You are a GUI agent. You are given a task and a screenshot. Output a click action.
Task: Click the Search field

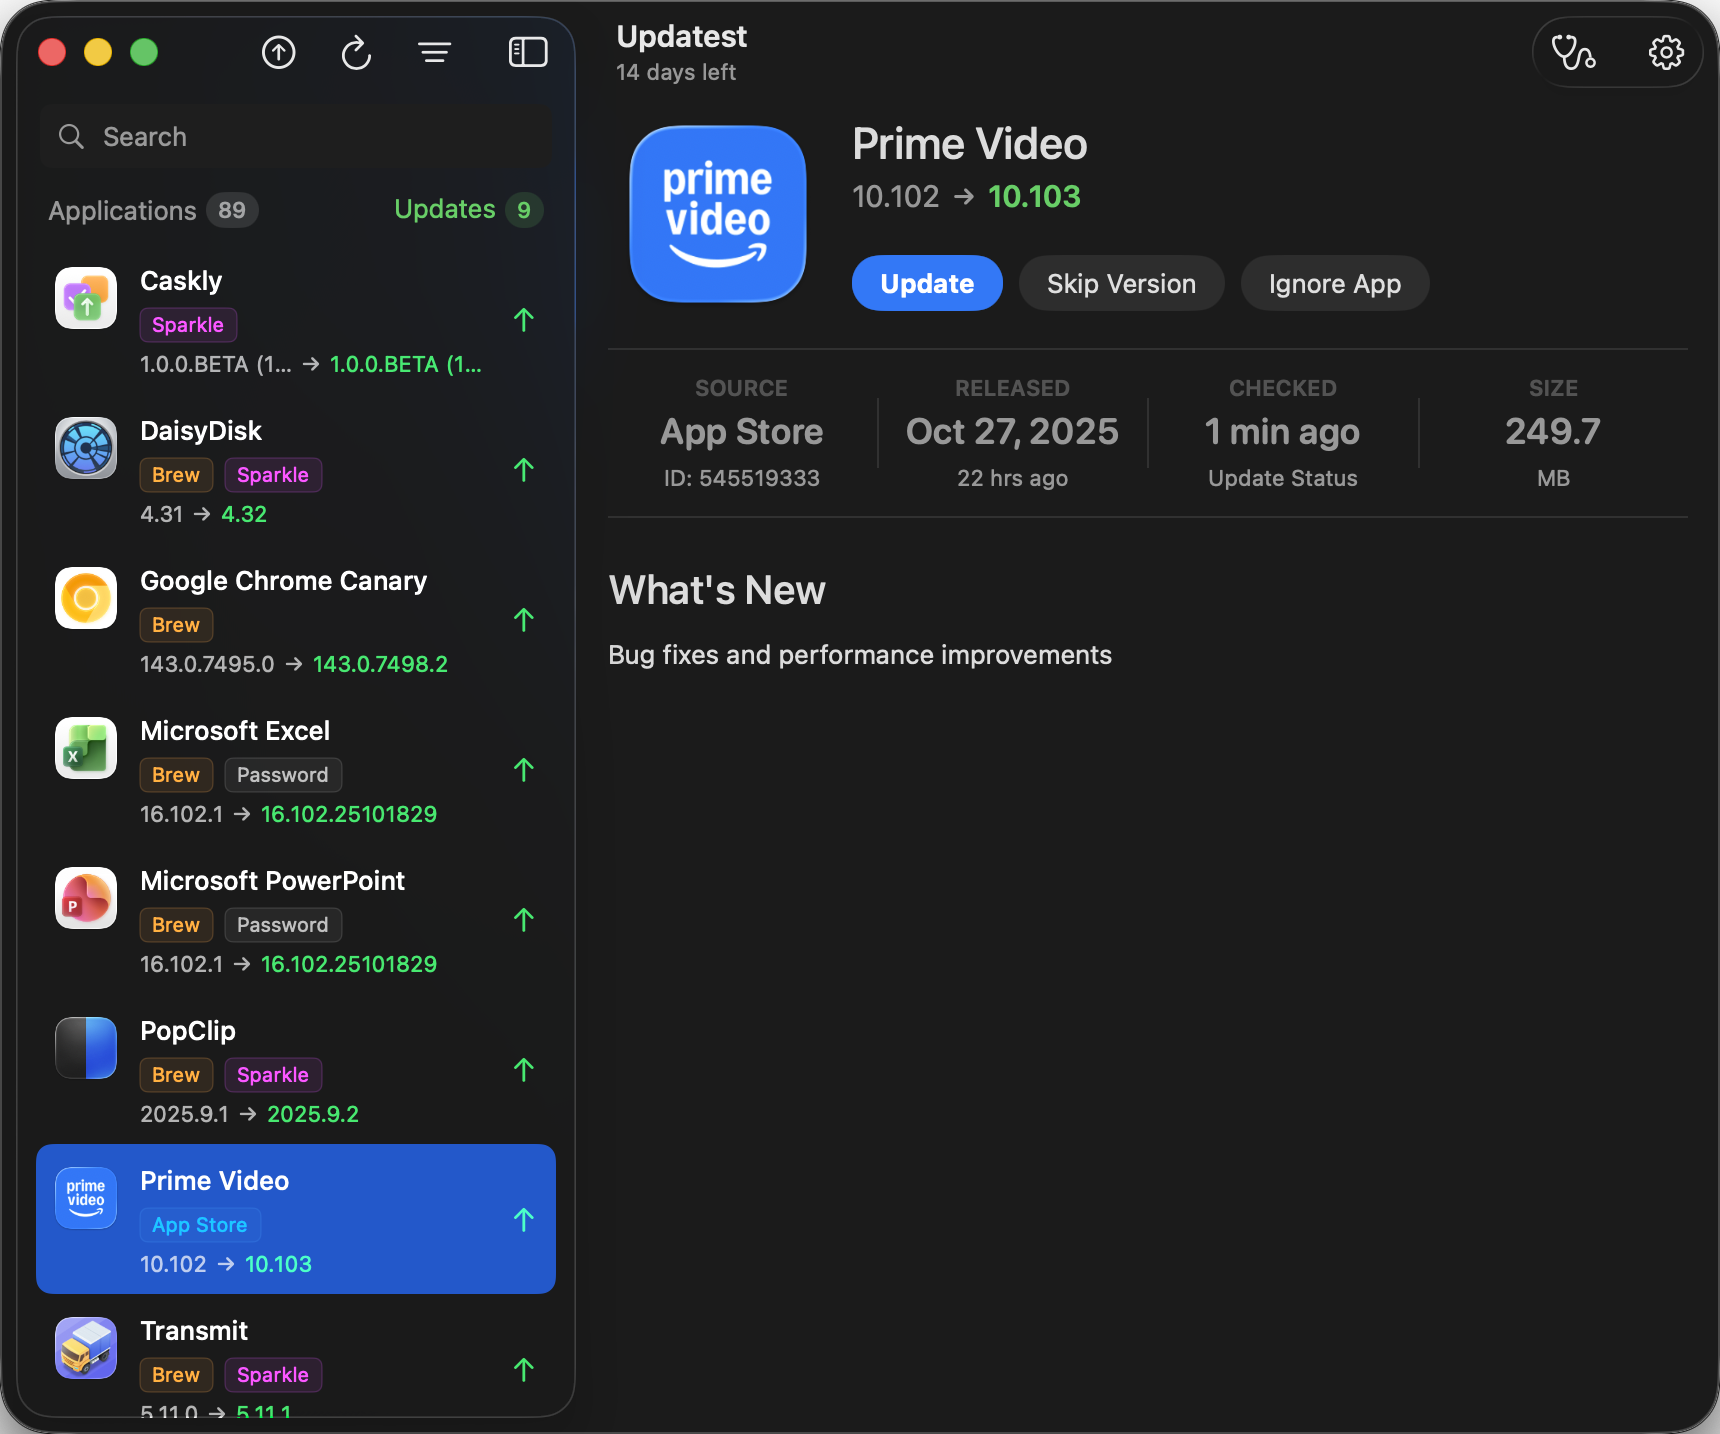[296, 136]
